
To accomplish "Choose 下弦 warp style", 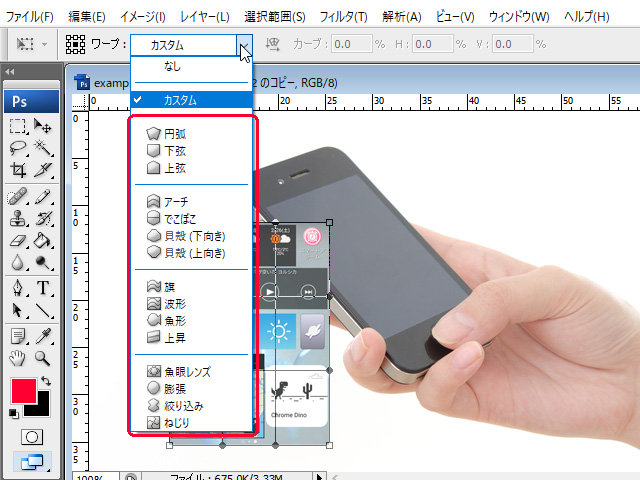I will (191, 151).
